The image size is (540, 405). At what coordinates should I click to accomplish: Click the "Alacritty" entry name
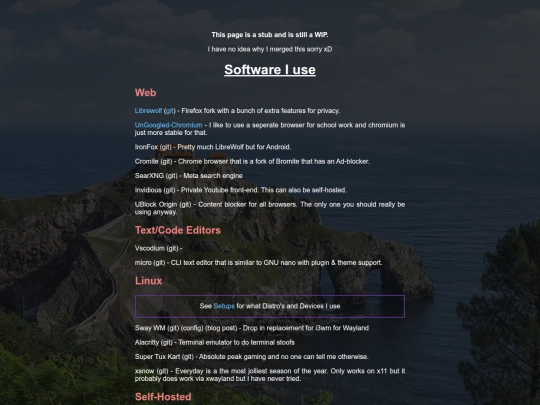147,343
